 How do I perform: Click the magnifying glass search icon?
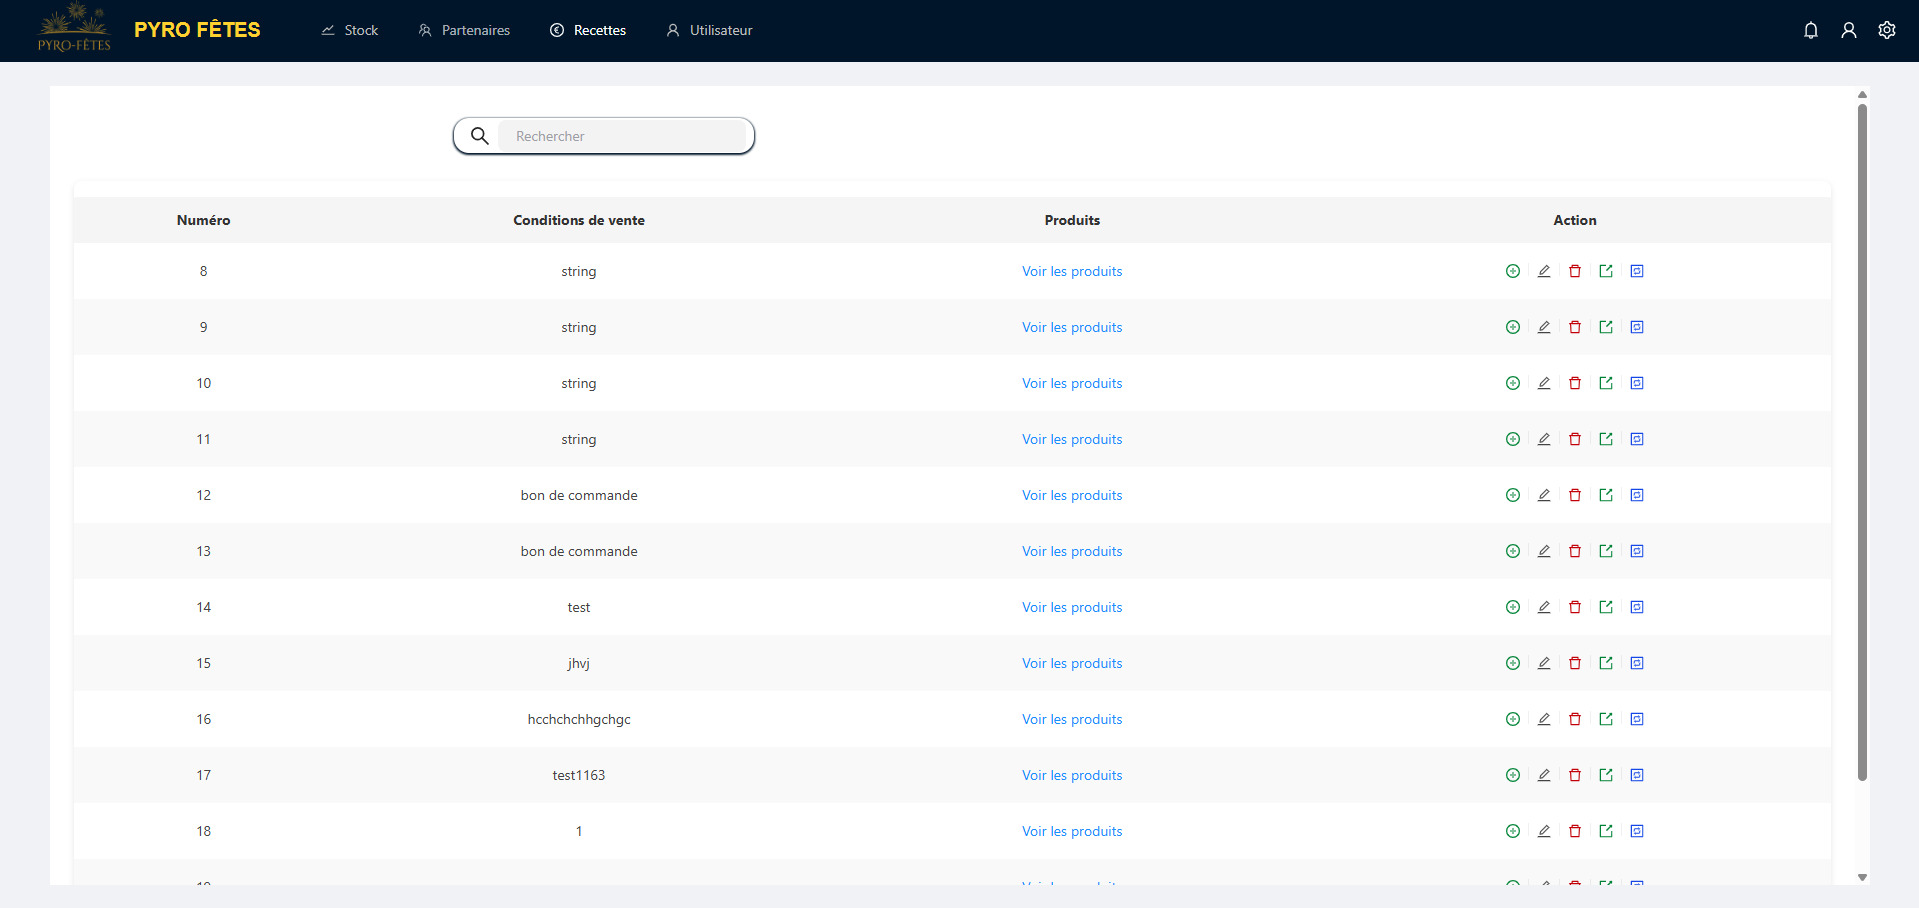[x=480, y=136]
